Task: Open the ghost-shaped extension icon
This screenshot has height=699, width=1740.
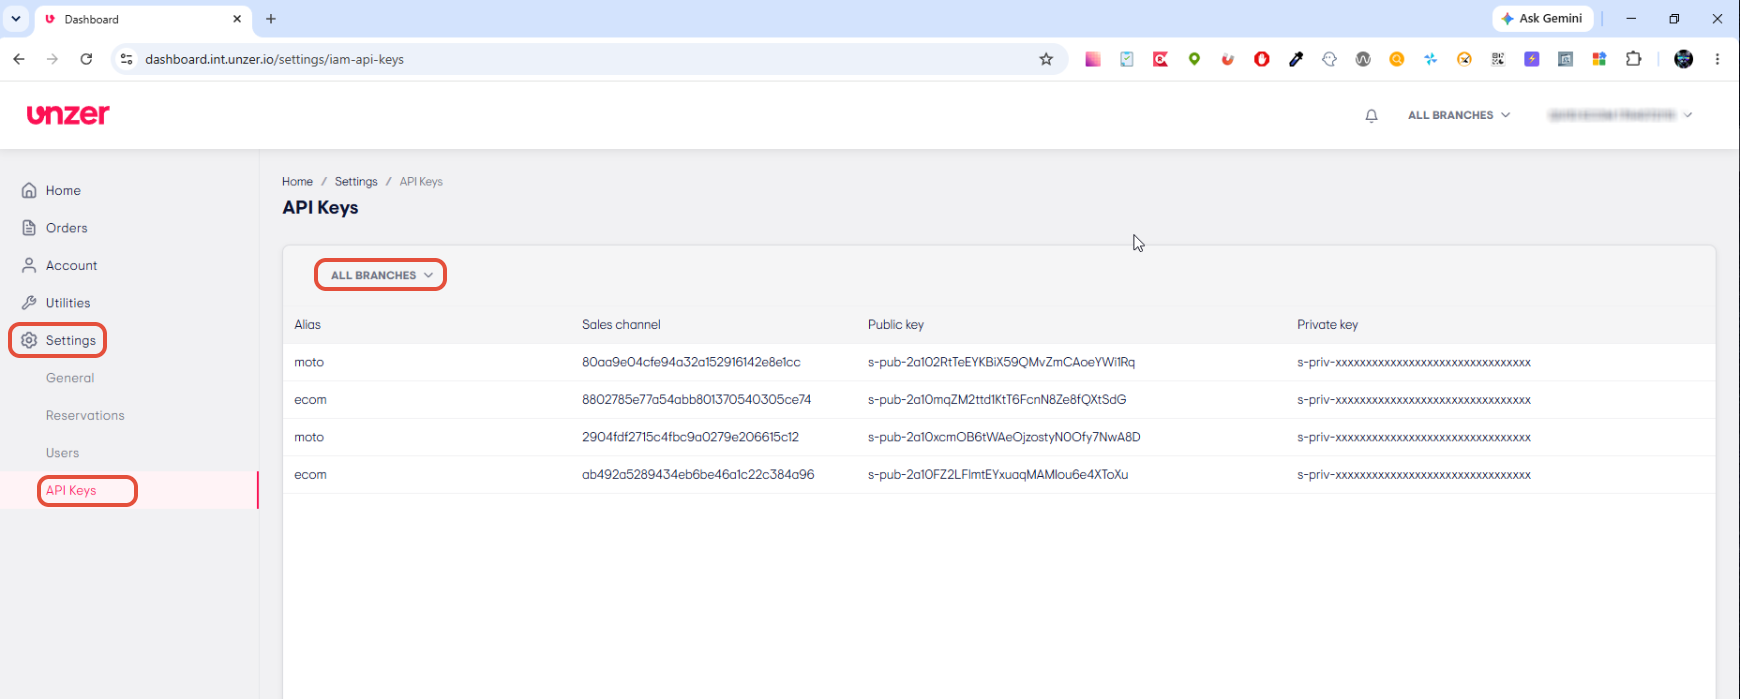Action: point(1329,59)
